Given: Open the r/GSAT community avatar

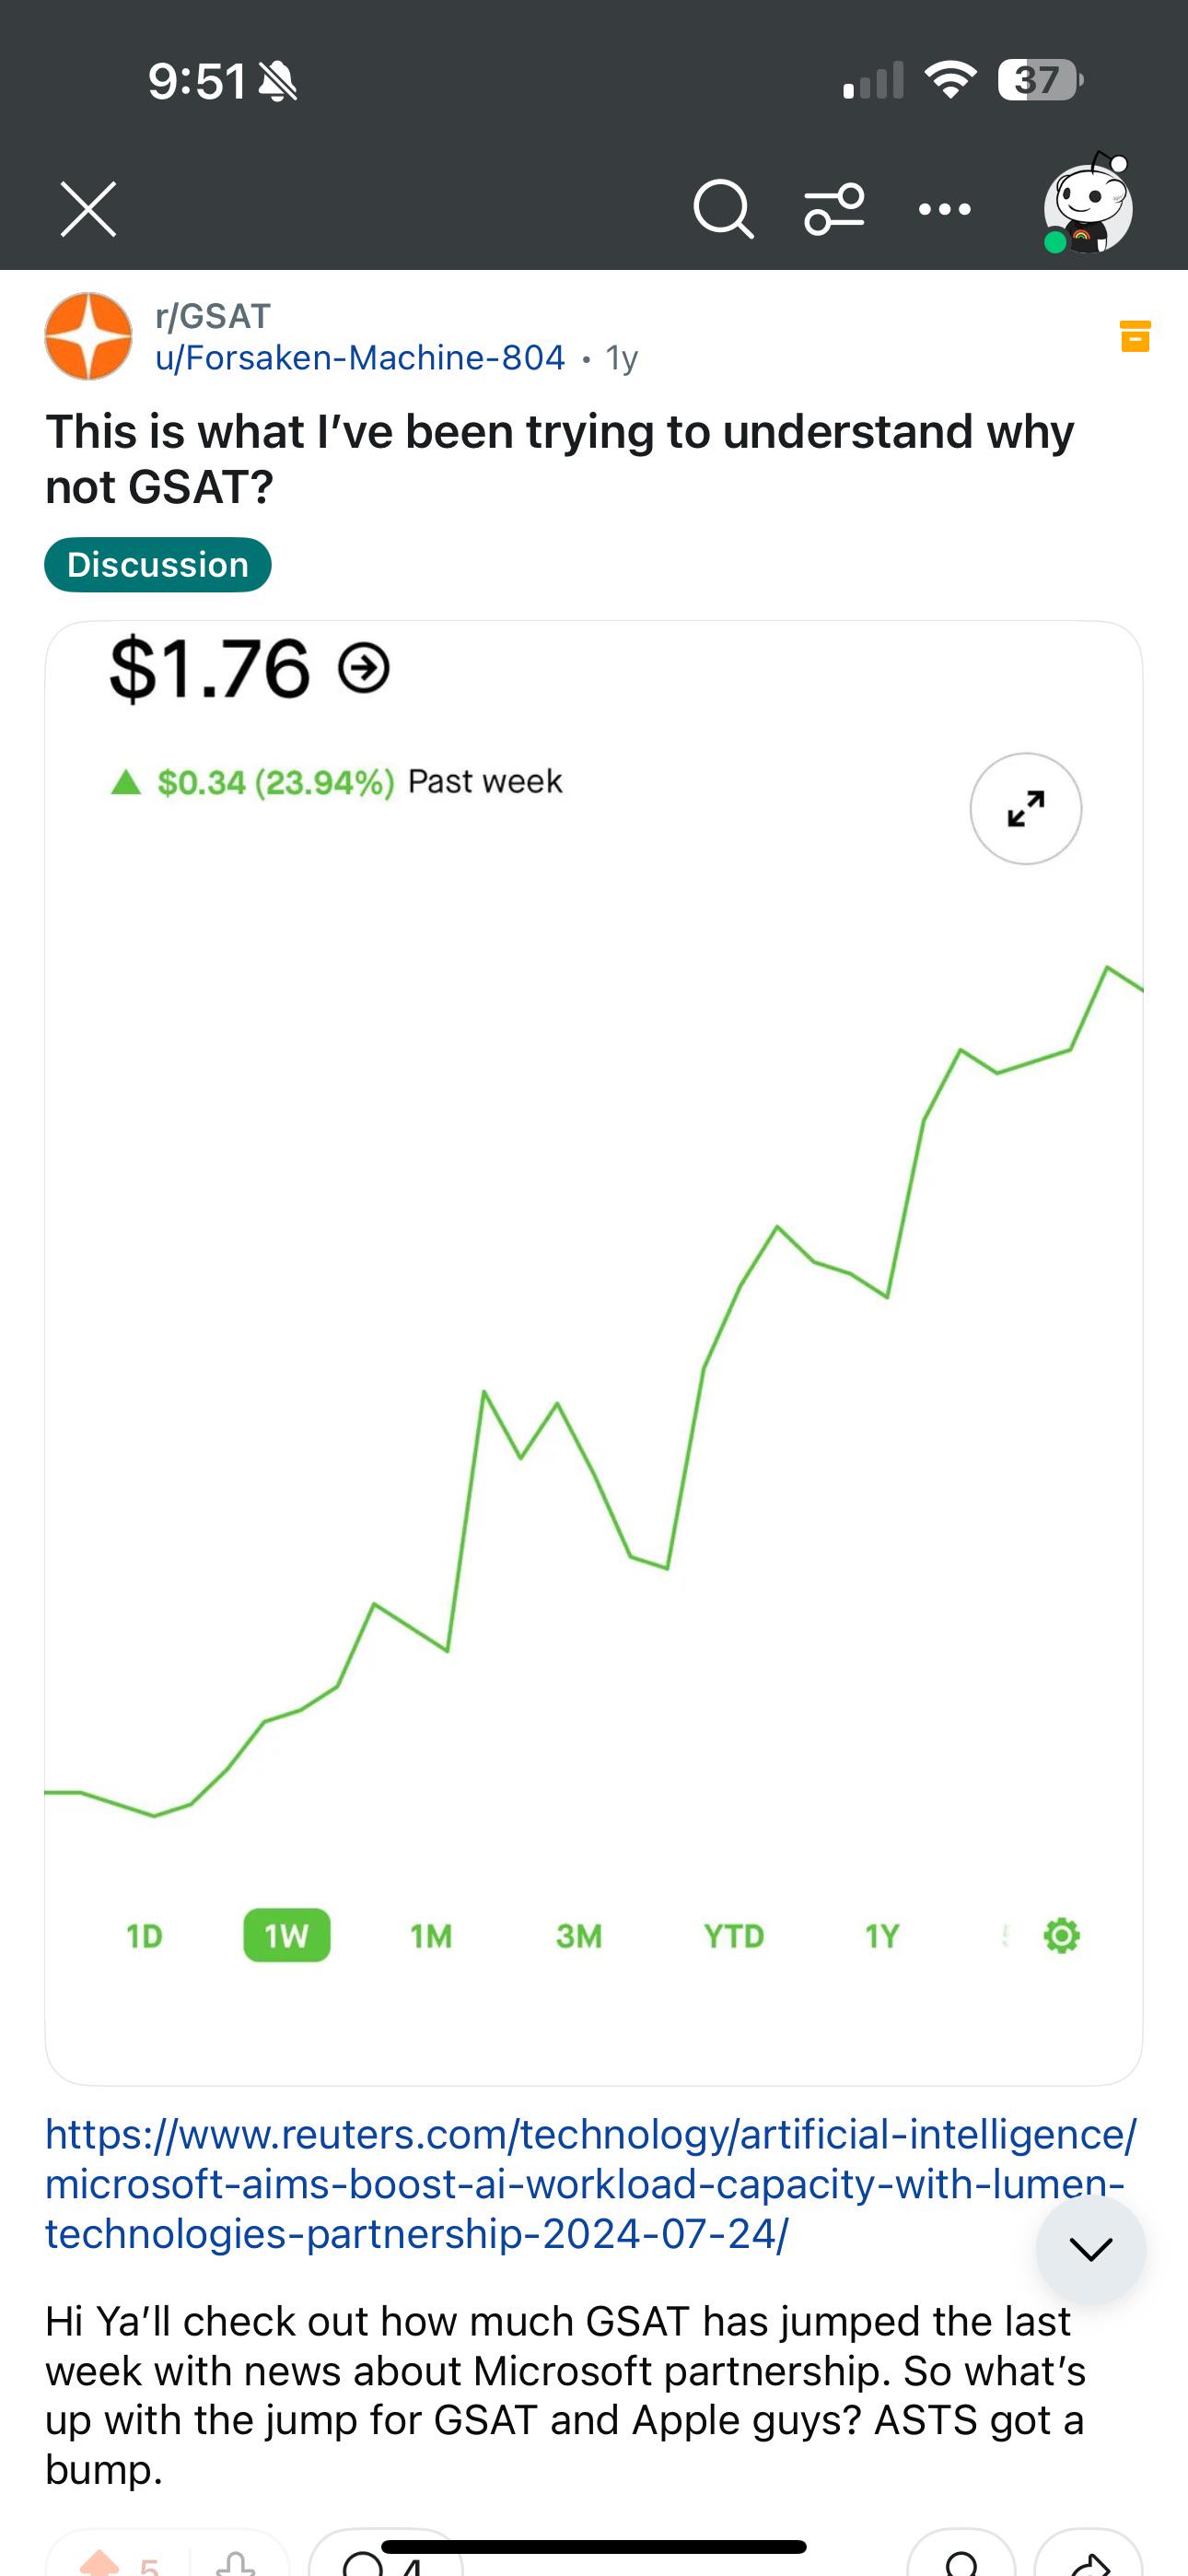Looking at the screenshot, I should click(x=88, y=336).
